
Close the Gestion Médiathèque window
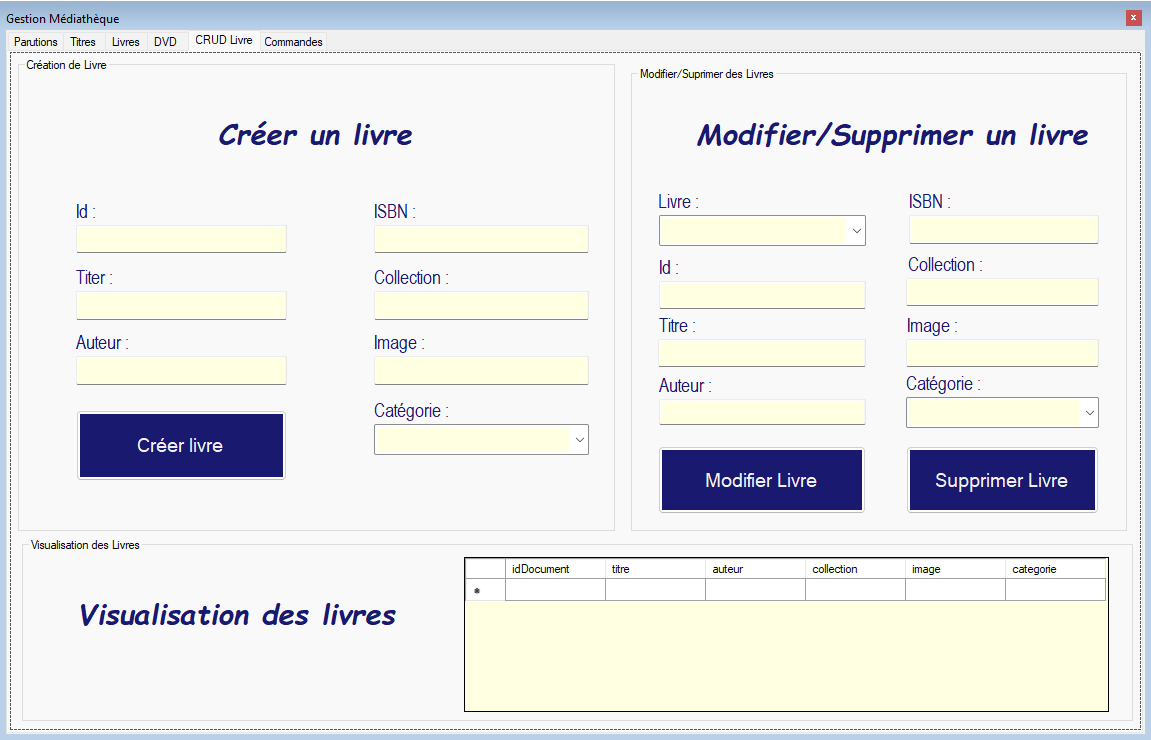tap(1133, 17)
